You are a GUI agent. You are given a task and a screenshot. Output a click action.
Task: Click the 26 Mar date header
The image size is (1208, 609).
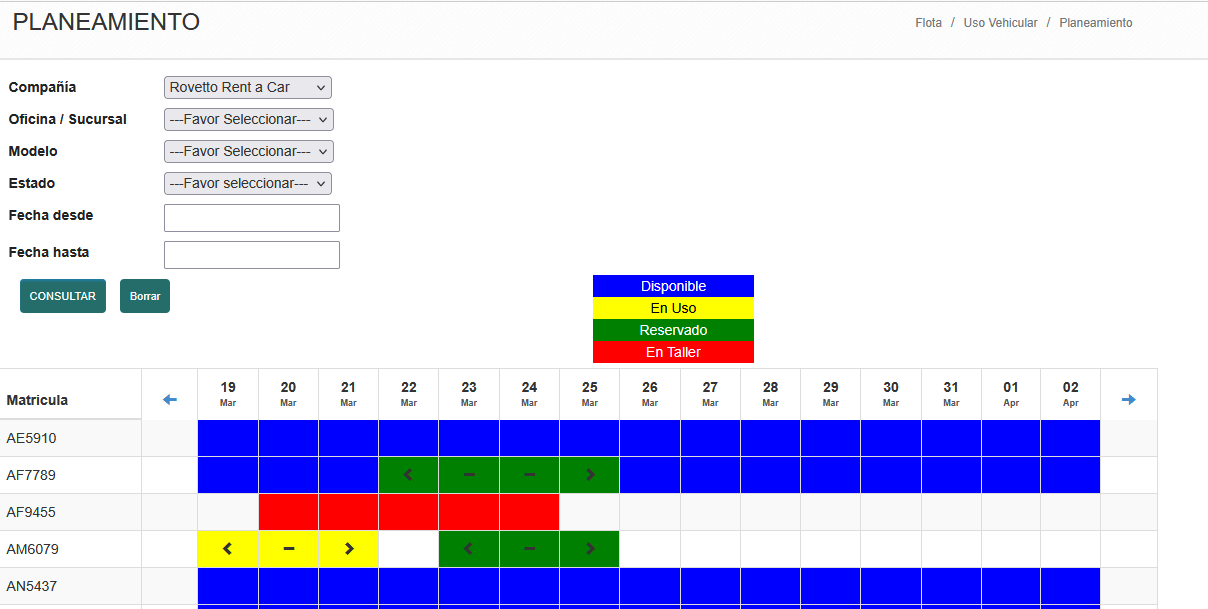pyautogui.click(x=650, y=394)
